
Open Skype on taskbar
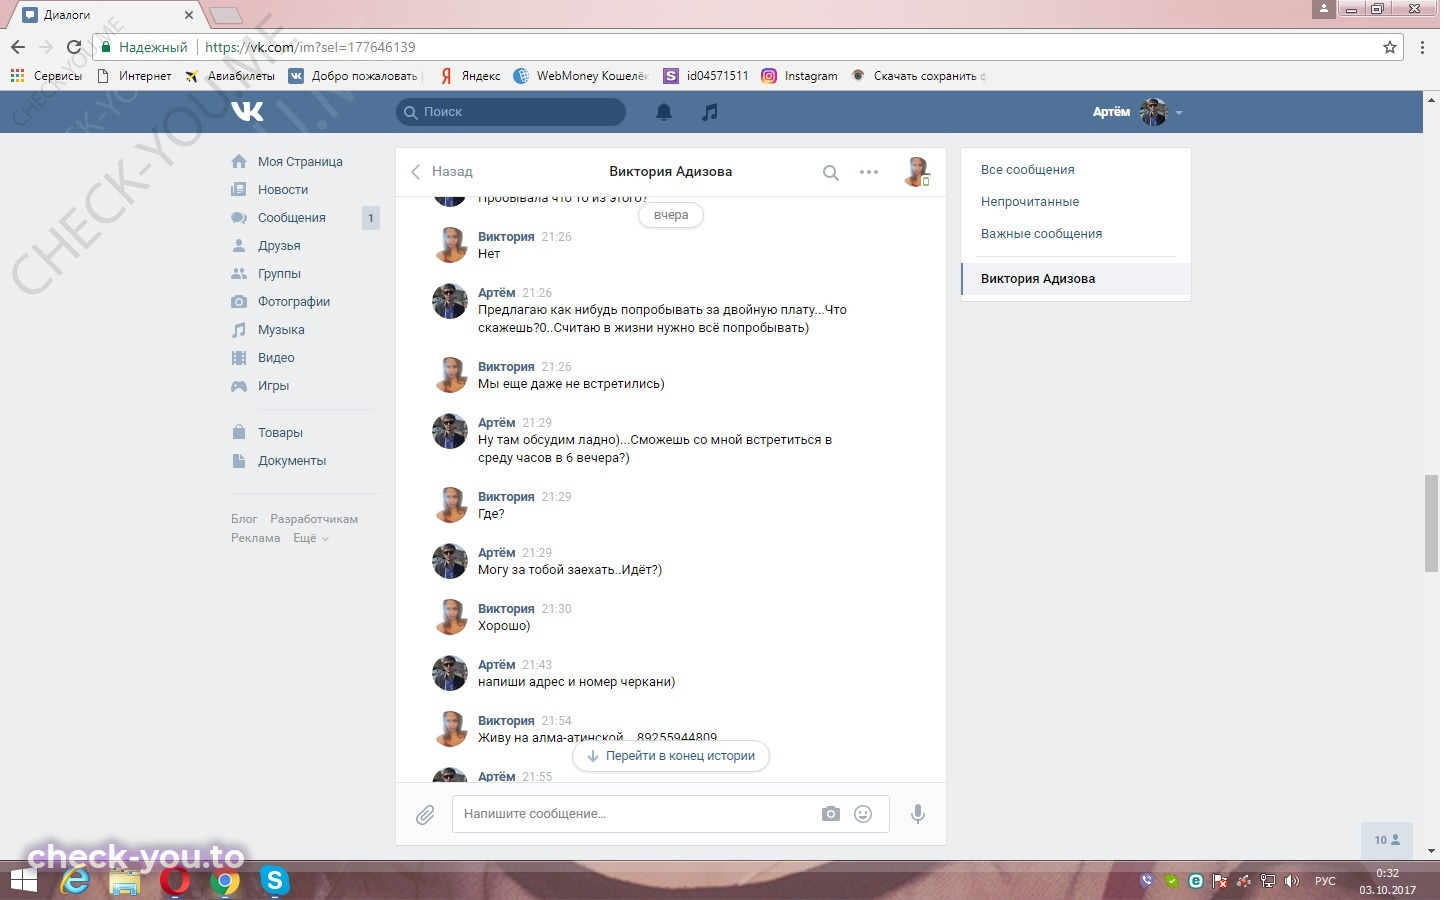pos(274,881)
